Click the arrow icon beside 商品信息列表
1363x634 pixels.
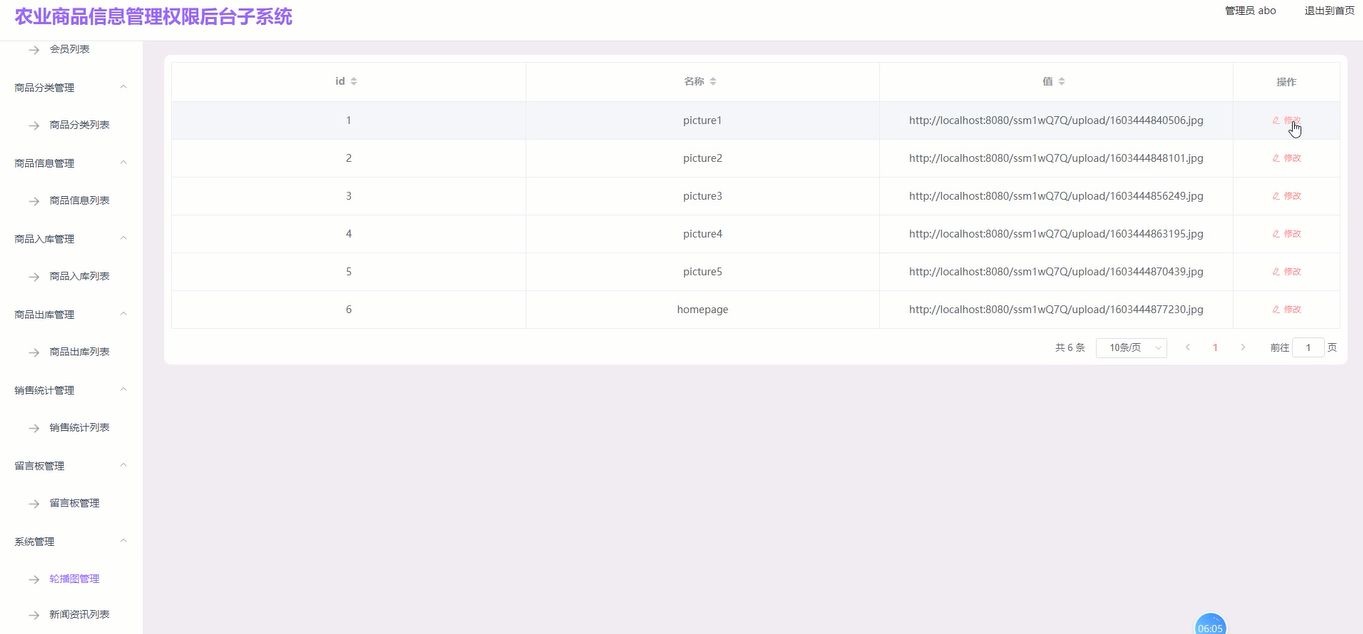(34, 201)
